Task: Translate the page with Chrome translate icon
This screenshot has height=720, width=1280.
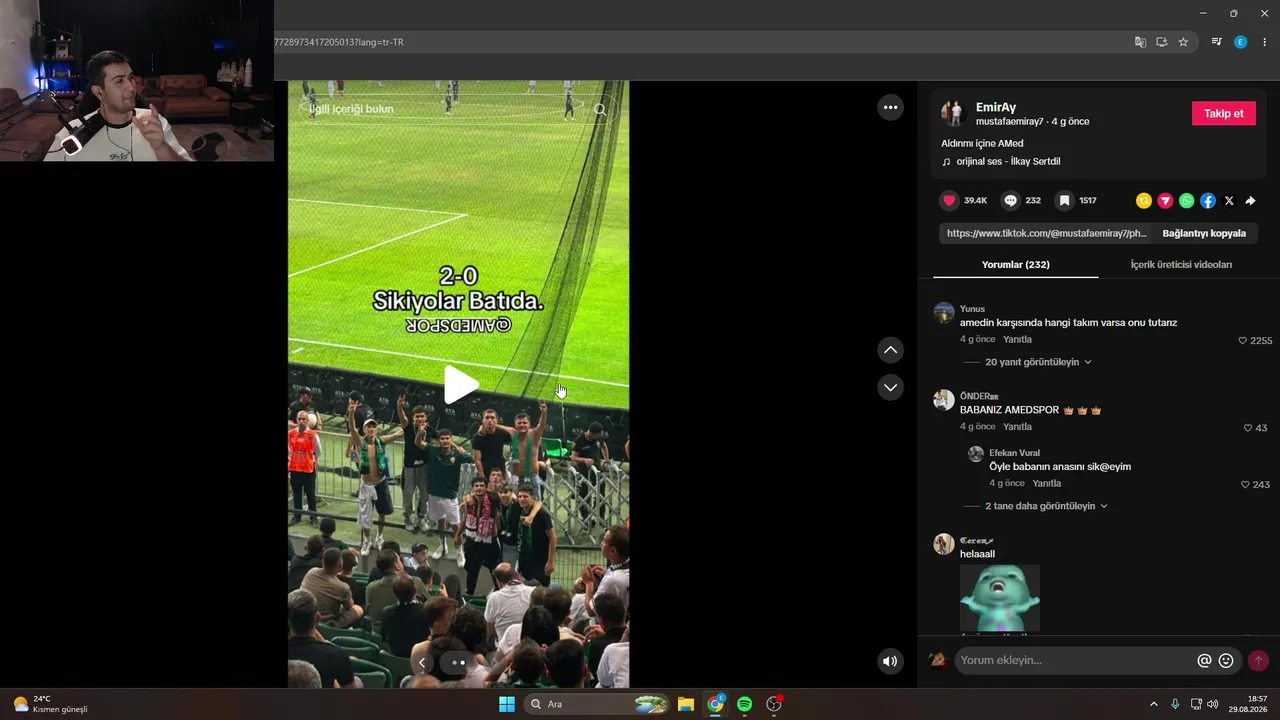Action: point(1140,42)
